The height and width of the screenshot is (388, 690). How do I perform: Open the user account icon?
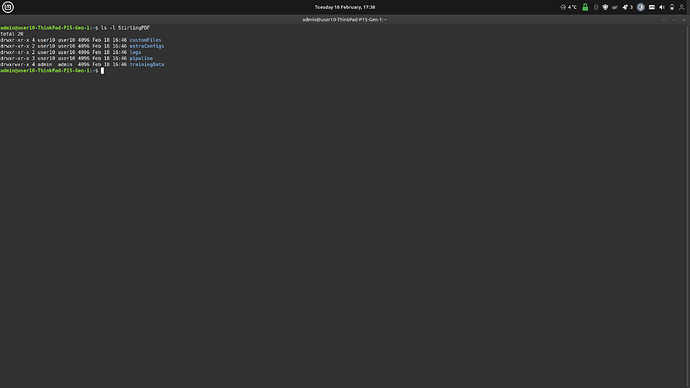tap(682, 7)
